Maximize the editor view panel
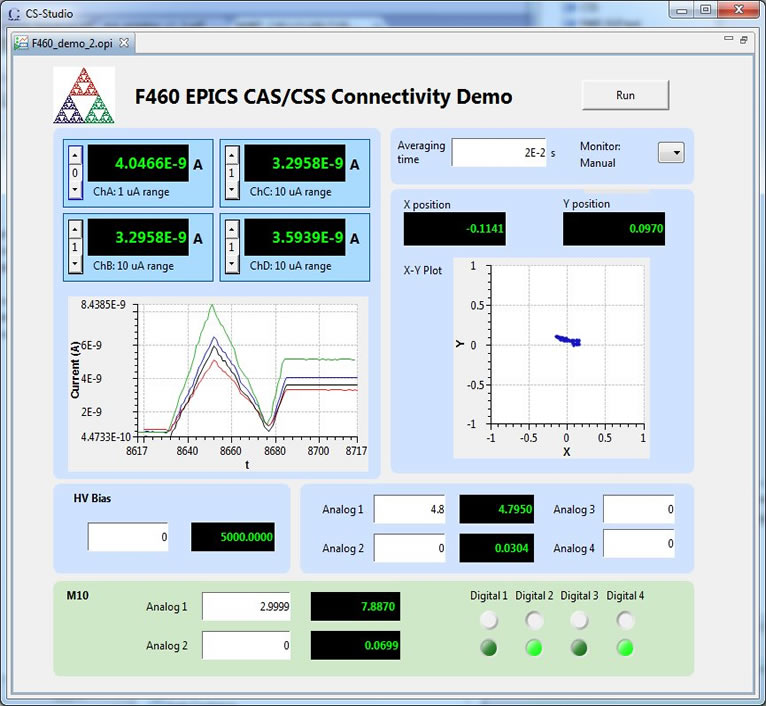766x706 pixels. click(x=743, y=40)
